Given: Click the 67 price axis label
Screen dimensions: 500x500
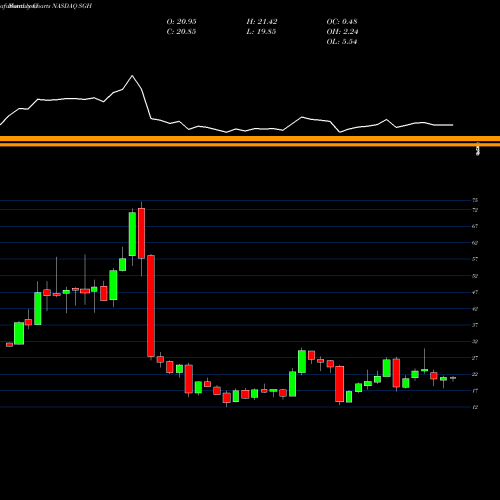Looking at the screenshot, I should [x=475, y=226].
